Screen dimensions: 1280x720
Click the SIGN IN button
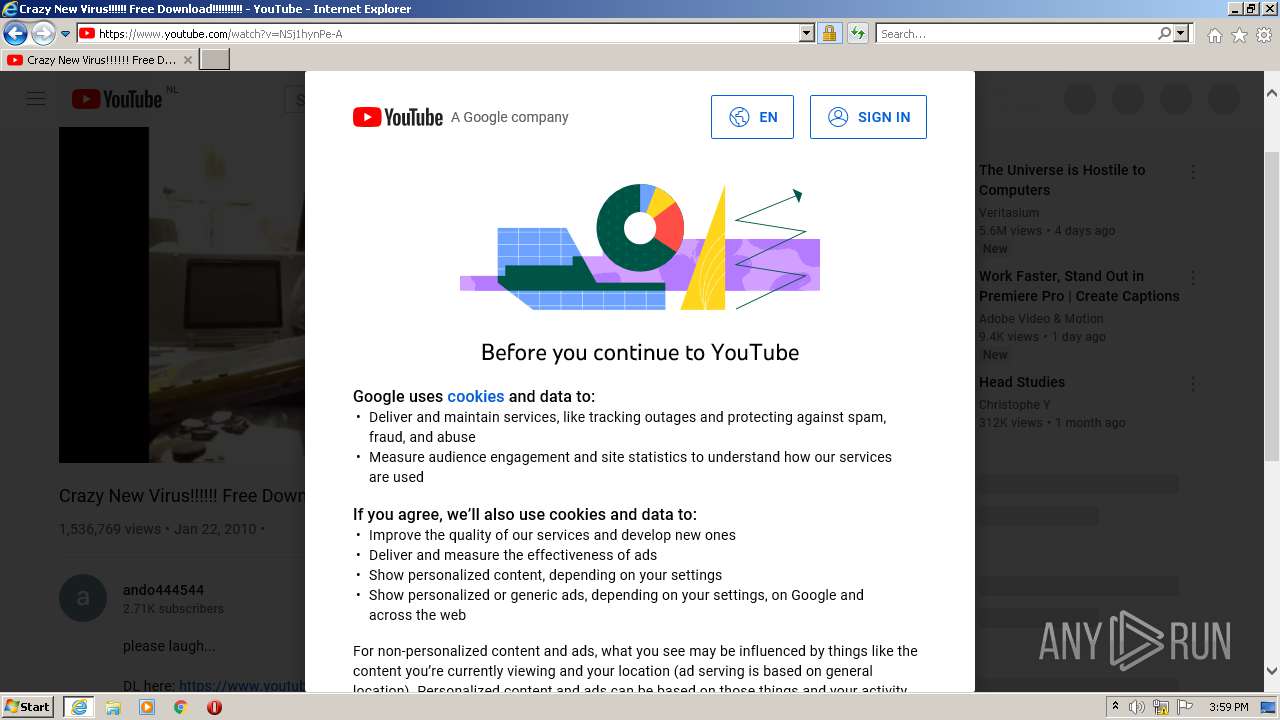[868, 117]
